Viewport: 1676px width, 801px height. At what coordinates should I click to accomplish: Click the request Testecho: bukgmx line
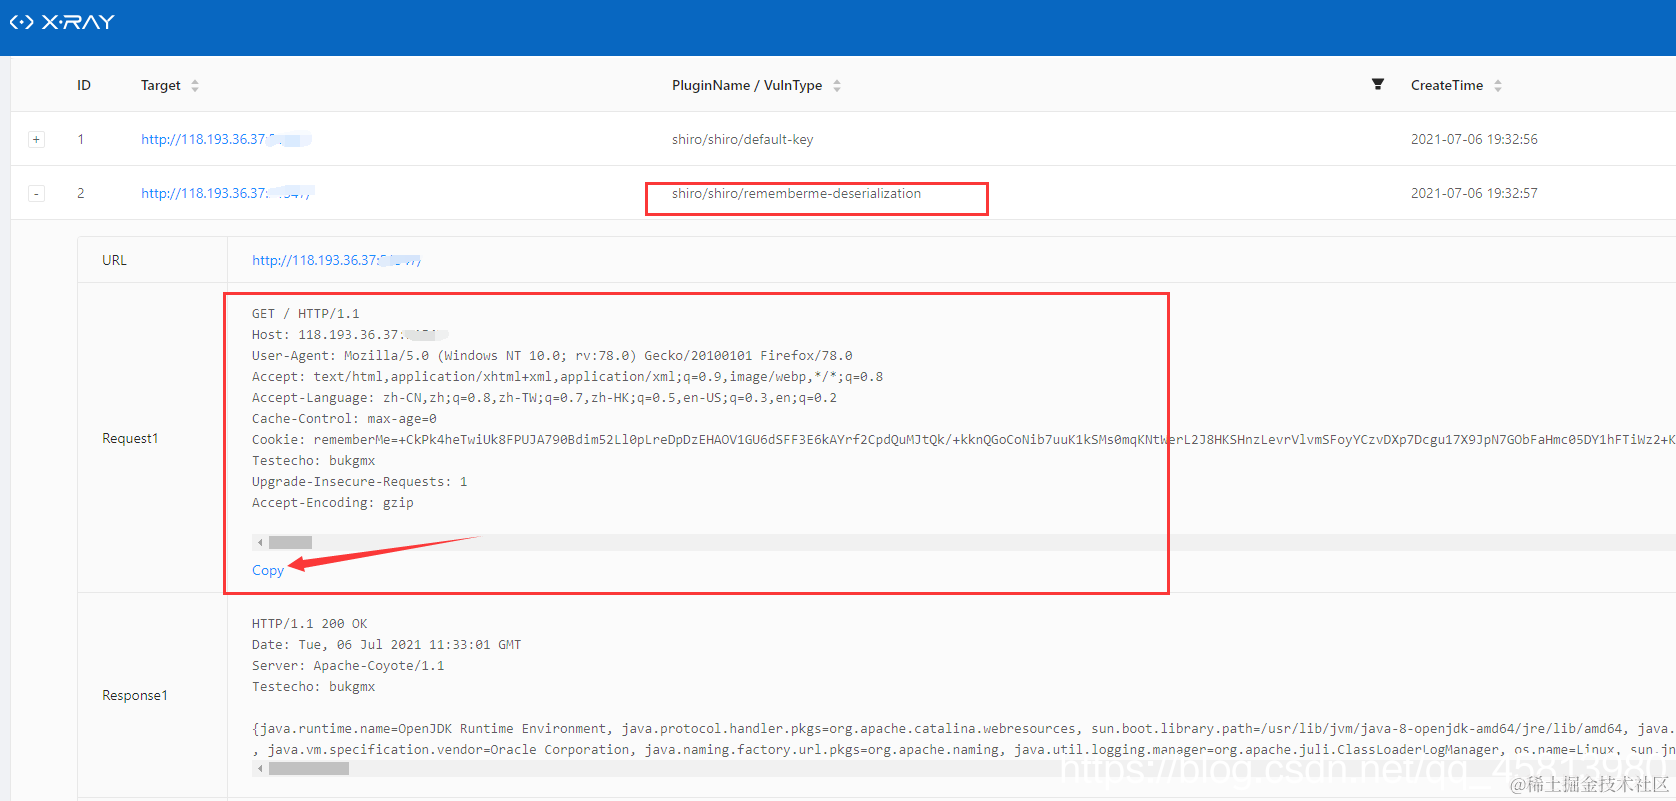tap(313, 460)
